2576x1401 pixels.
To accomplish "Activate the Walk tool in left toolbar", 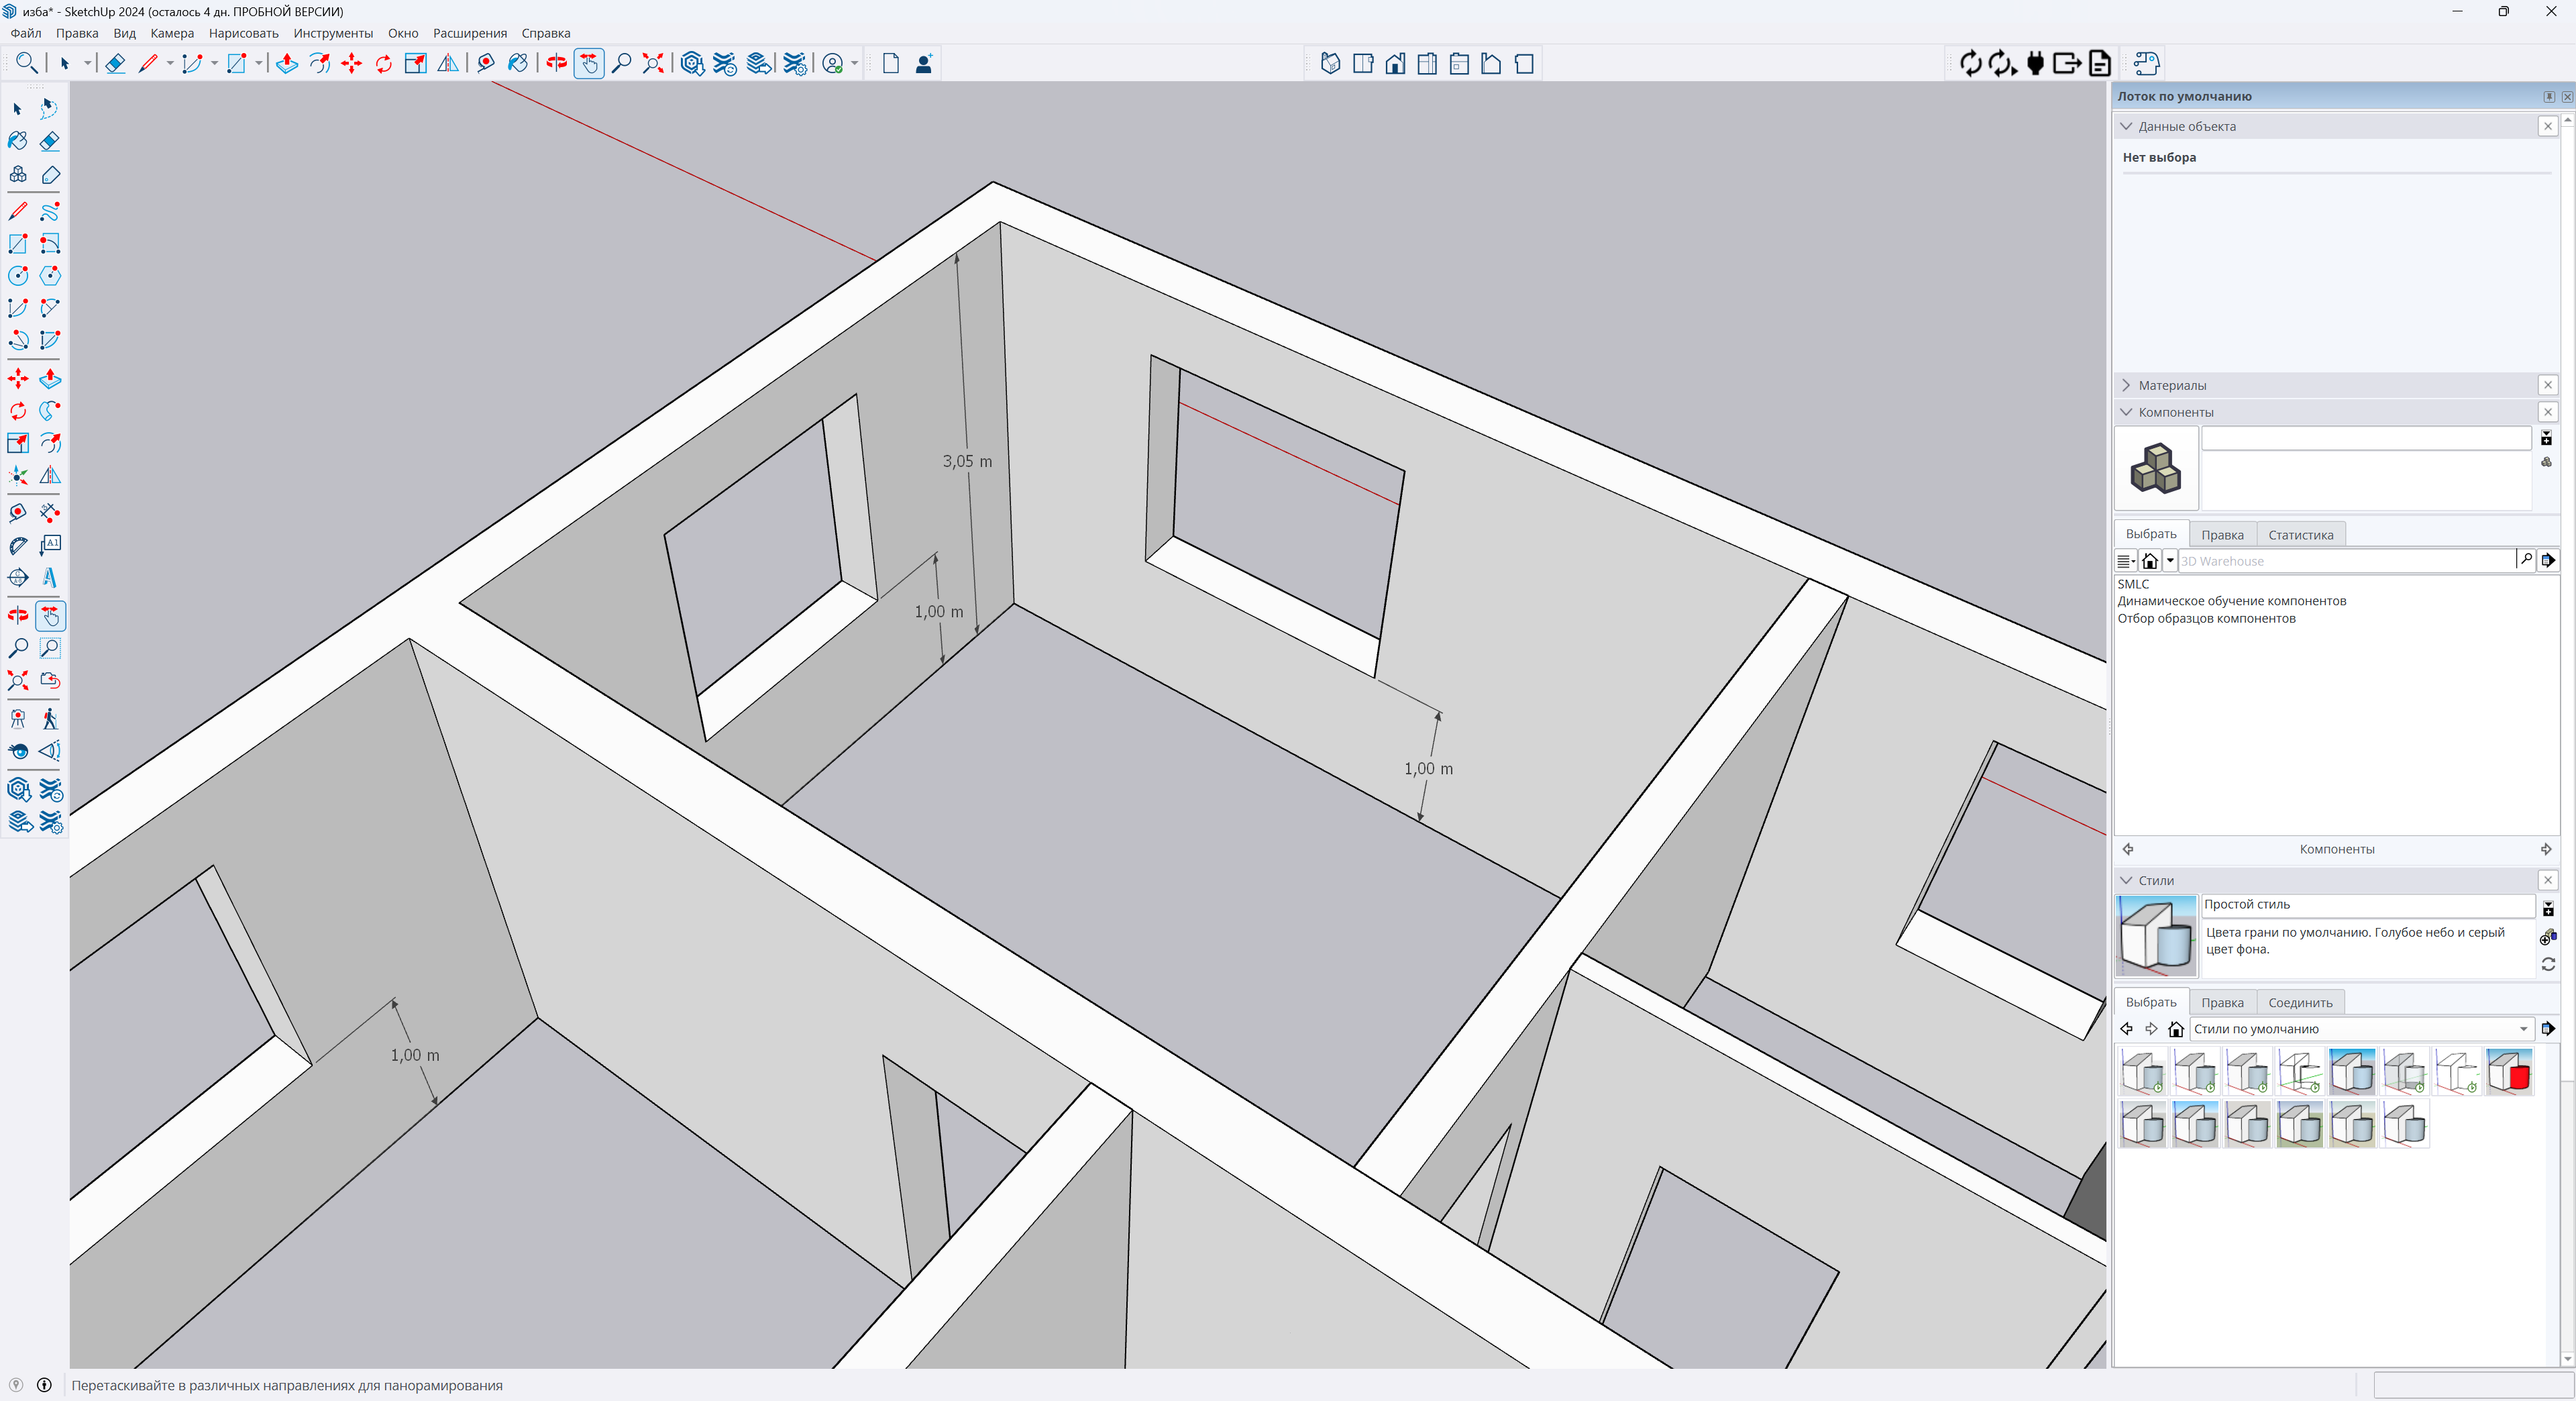I will [50, 718].
